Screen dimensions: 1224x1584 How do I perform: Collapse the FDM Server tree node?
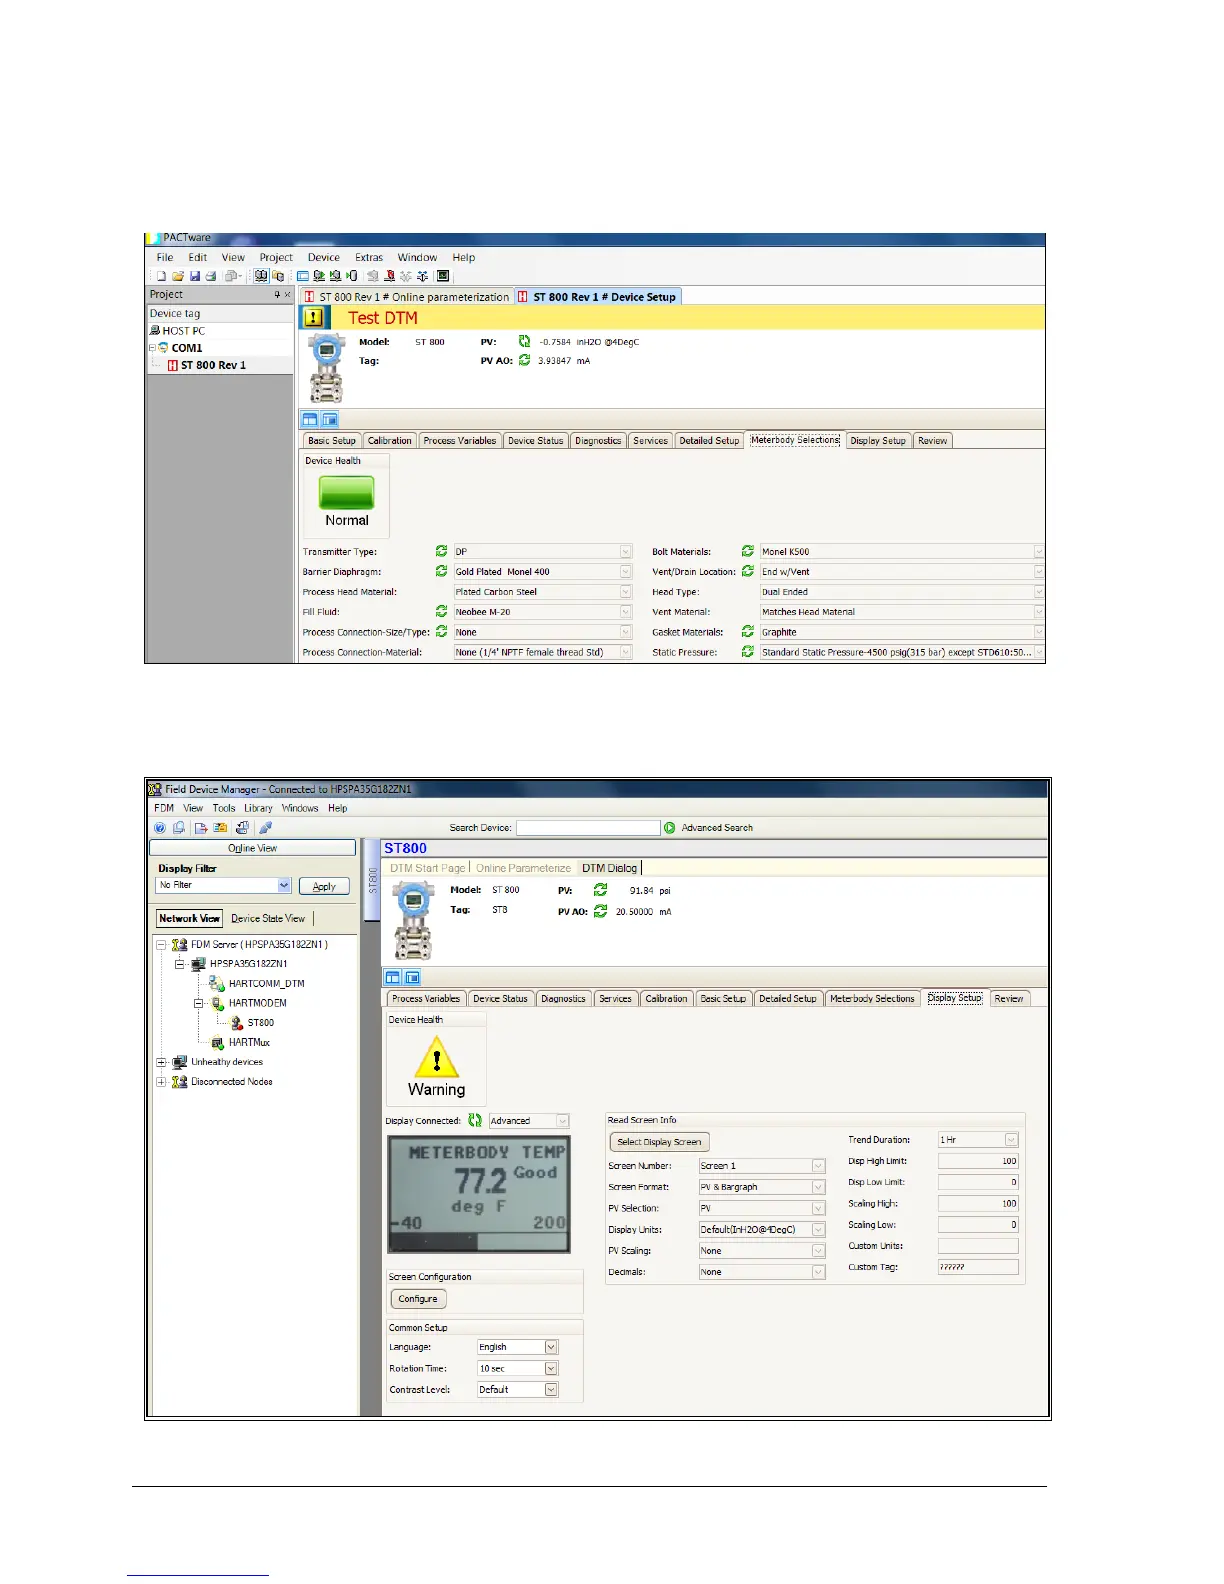161,944
